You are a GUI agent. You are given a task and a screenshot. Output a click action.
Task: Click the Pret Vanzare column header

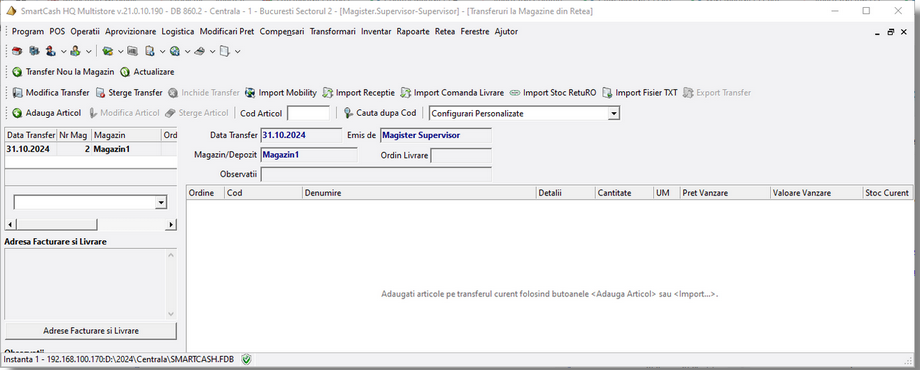(725, 192)
